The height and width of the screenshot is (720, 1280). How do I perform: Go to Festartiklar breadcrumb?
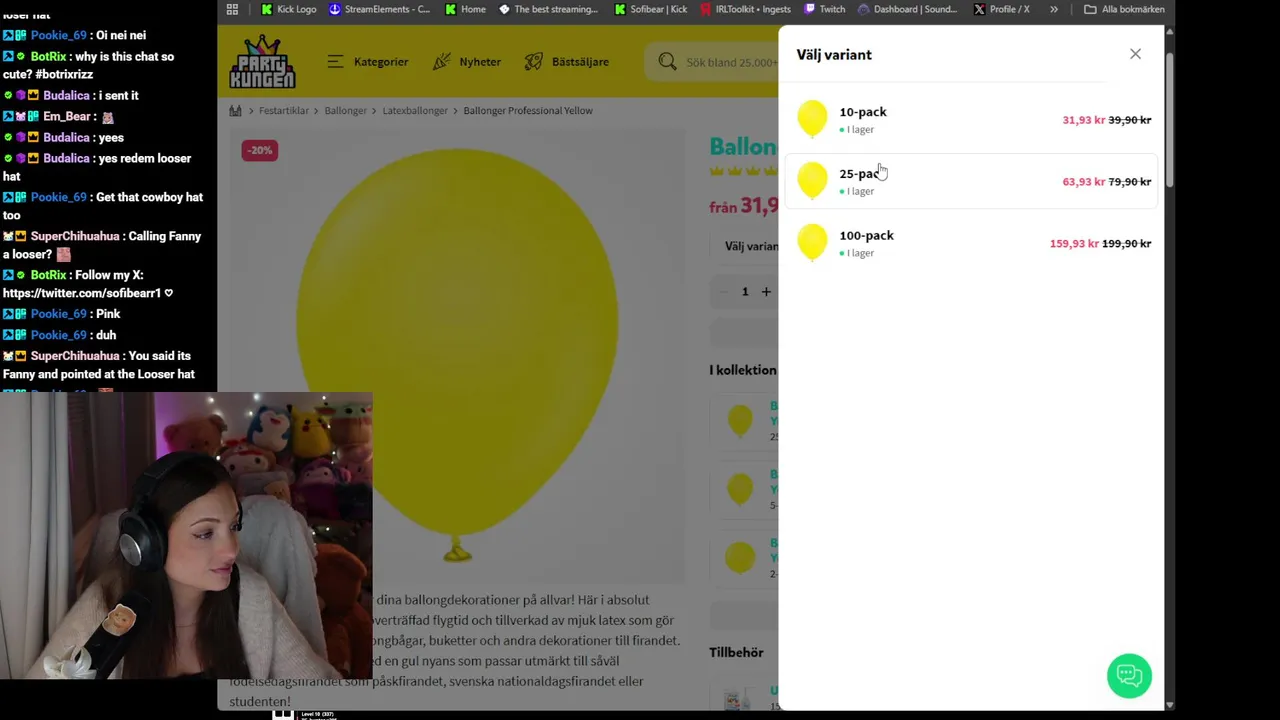pos(284,110)
